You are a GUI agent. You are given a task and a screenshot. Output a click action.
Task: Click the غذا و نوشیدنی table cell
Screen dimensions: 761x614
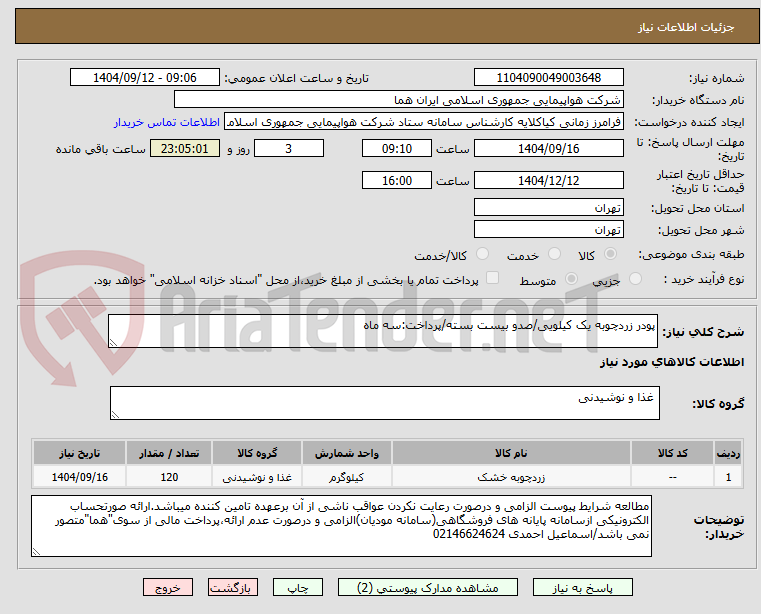[x=257, y=477]
